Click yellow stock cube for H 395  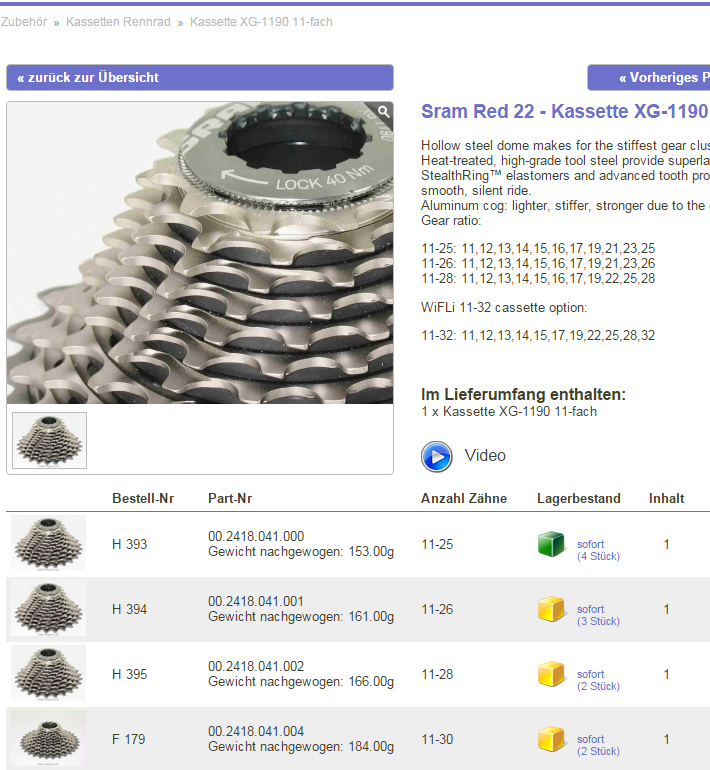point(552,674)
